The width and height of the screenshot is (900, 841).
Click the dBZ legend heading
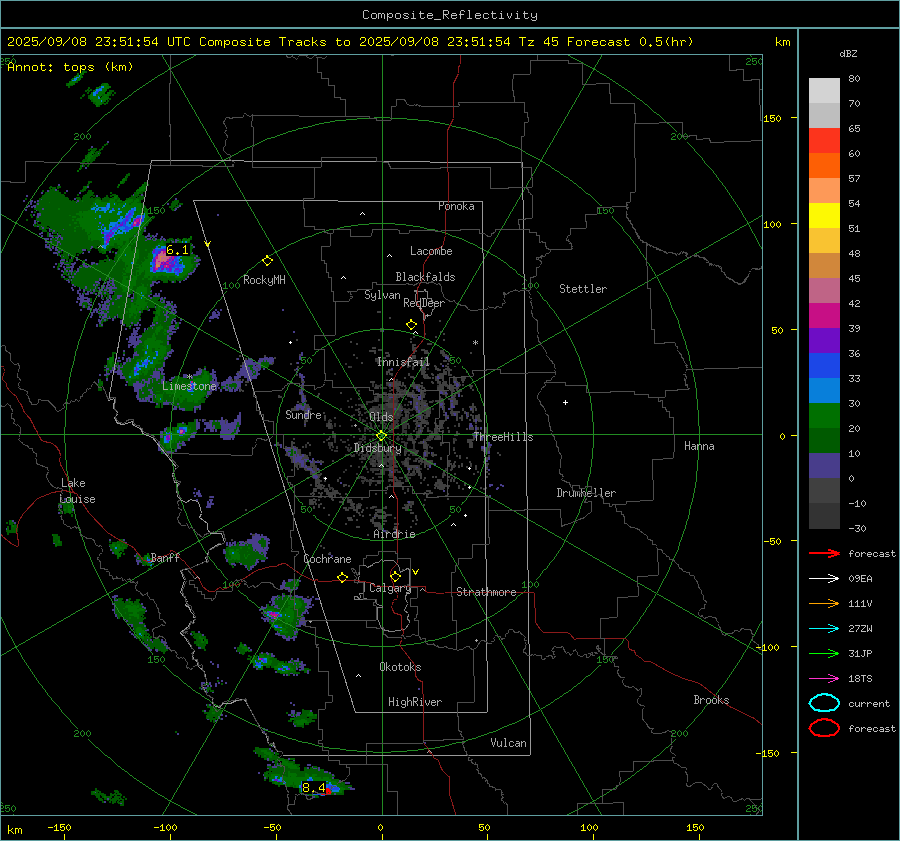click(848, 53)
